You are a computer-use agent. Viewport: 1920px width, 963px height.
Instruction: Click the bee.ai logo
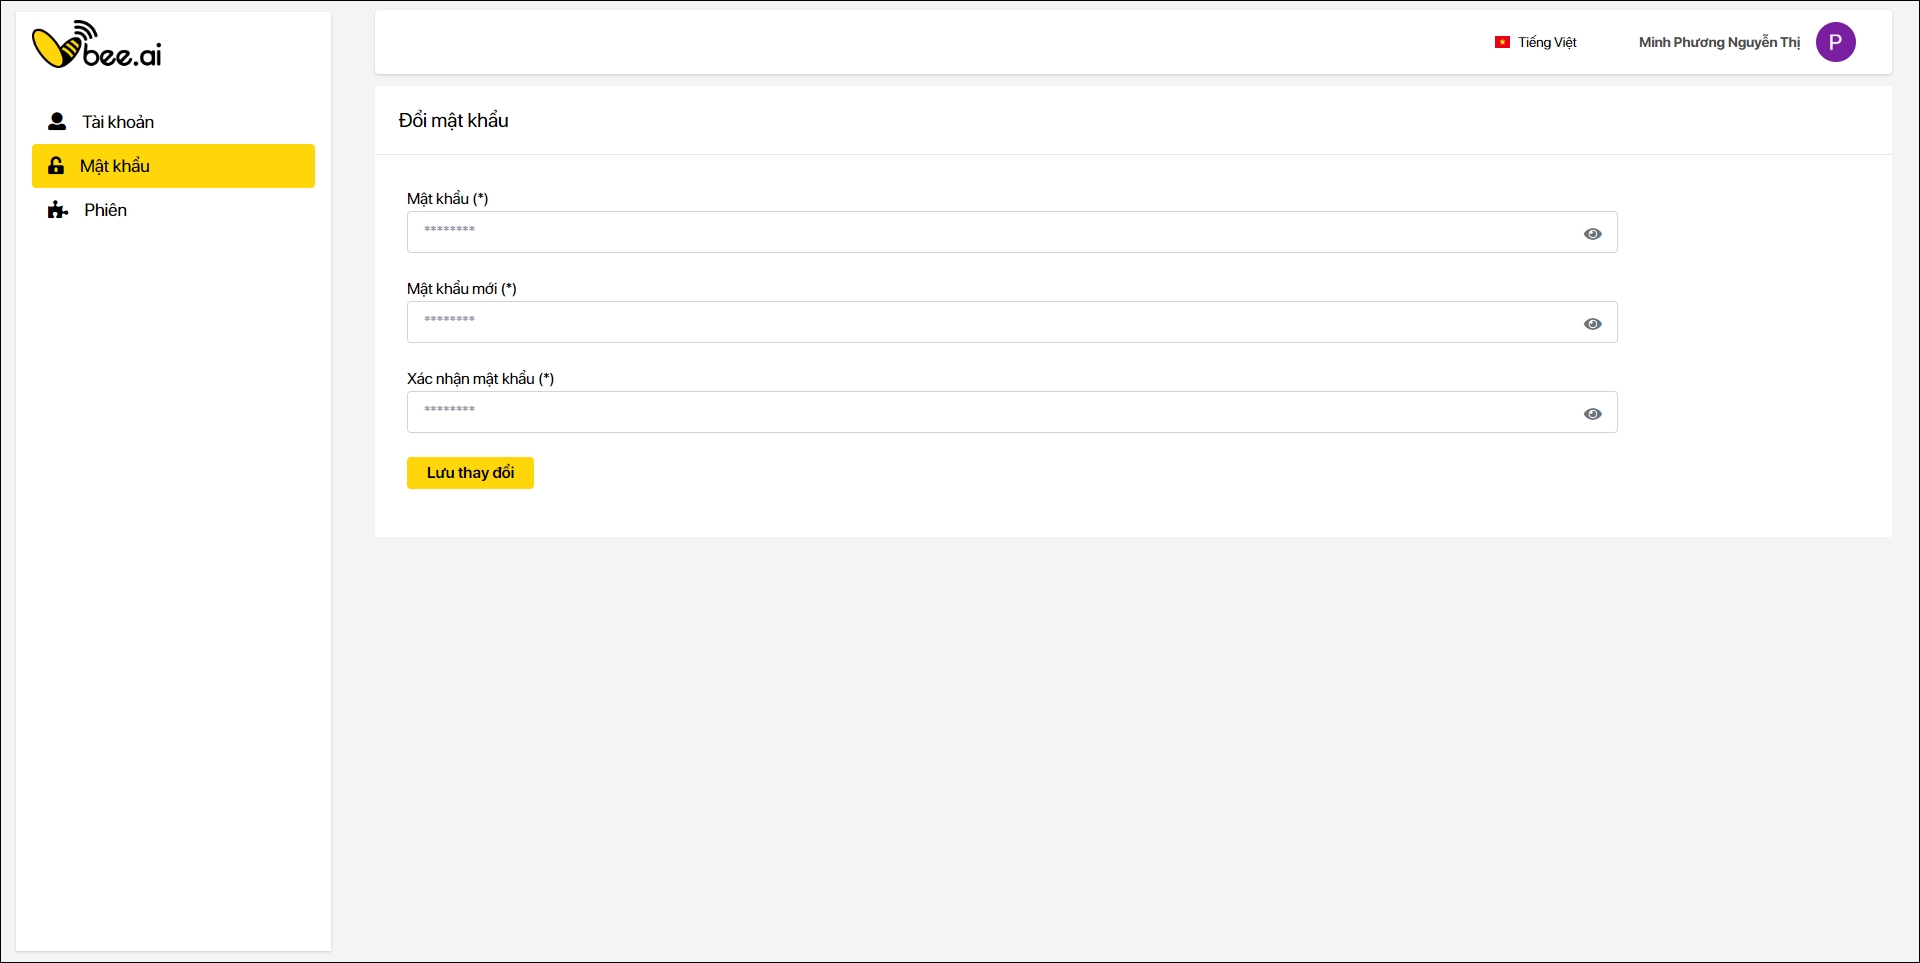(97, 45)
